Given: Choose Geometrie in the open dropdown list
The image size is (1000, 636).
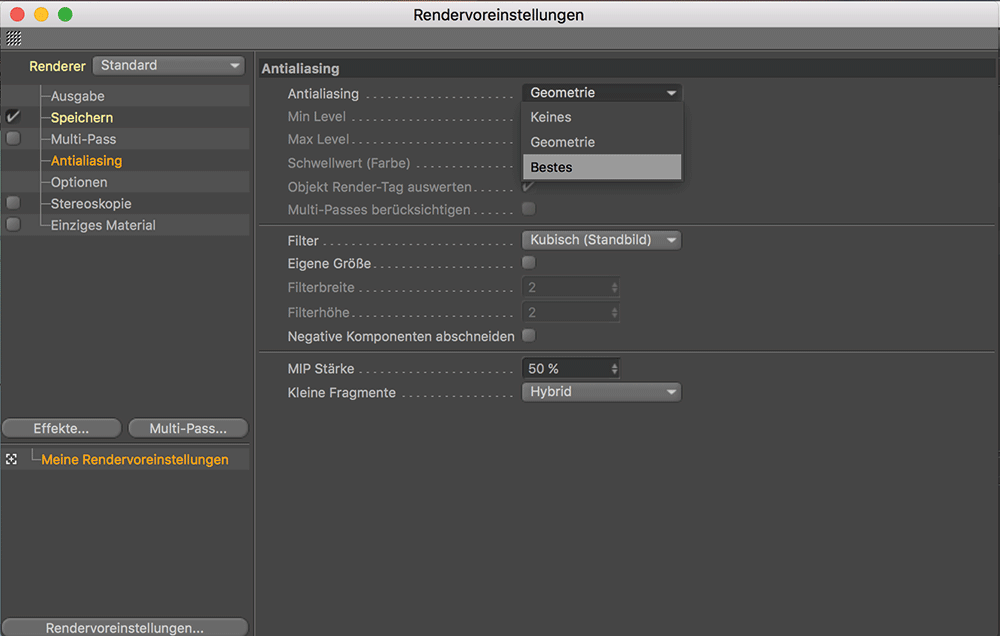Looking at the screenshot, I should pyautogui.click(x=601, y=142).
